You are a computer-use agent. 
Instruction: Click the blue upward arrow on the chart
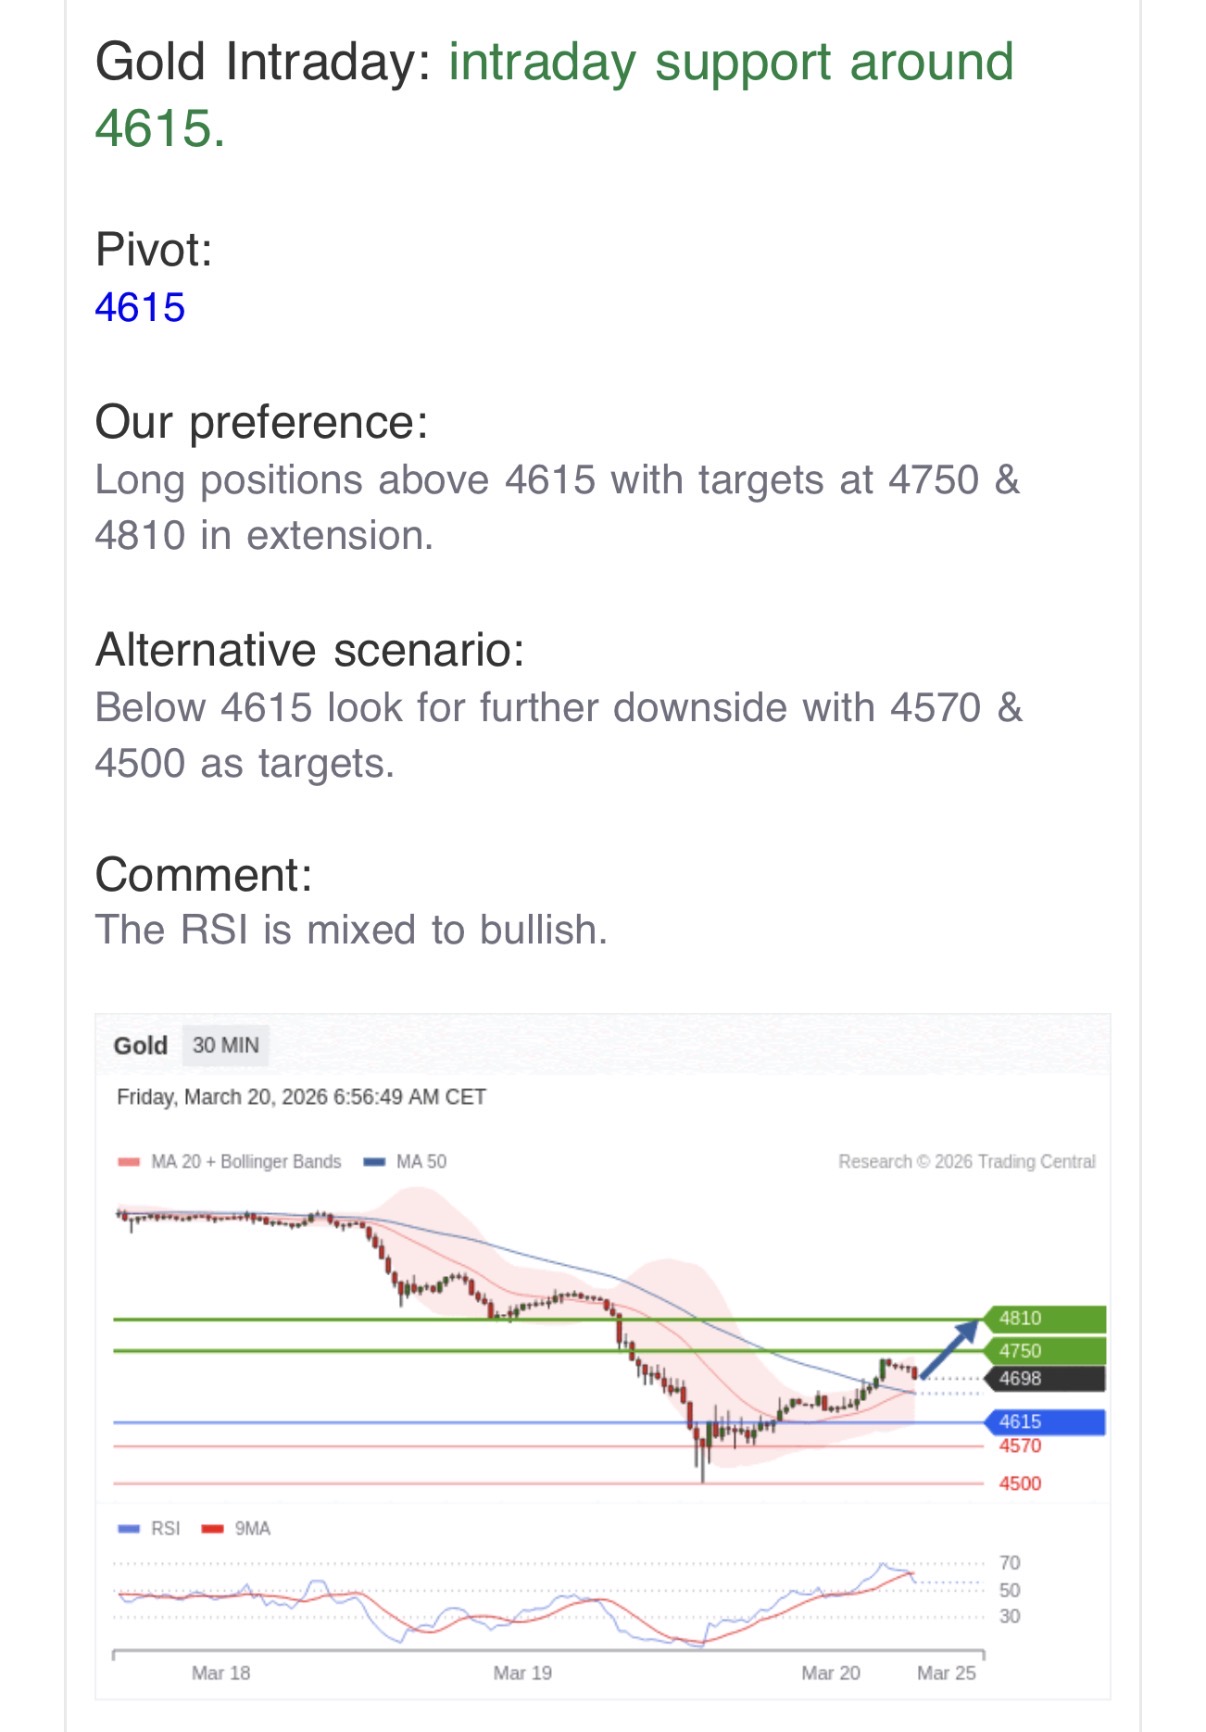click(948, 1349)
